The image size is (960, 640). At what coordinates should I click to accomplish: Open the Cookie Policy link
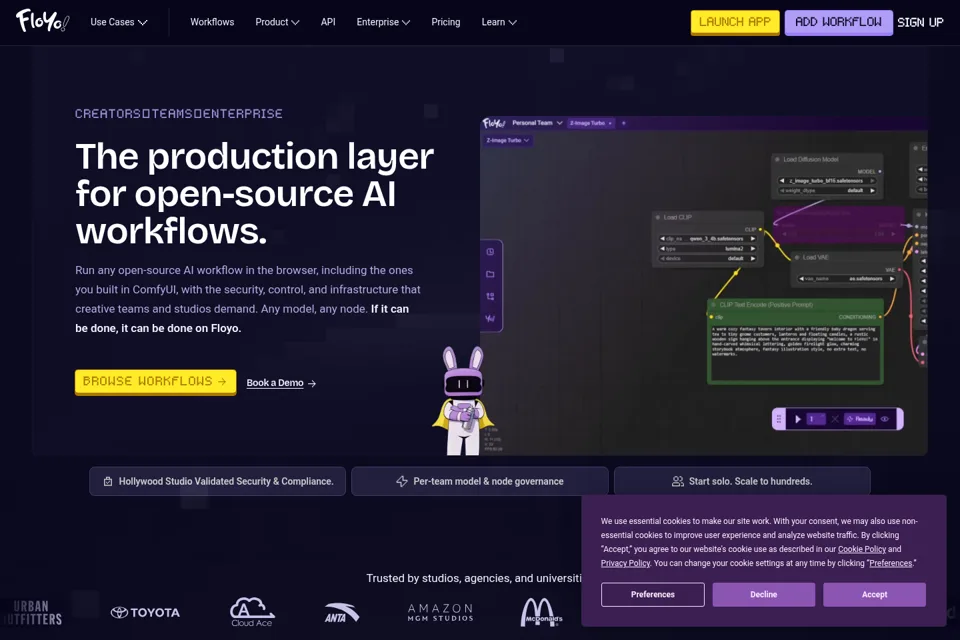(x=862, y=549)
